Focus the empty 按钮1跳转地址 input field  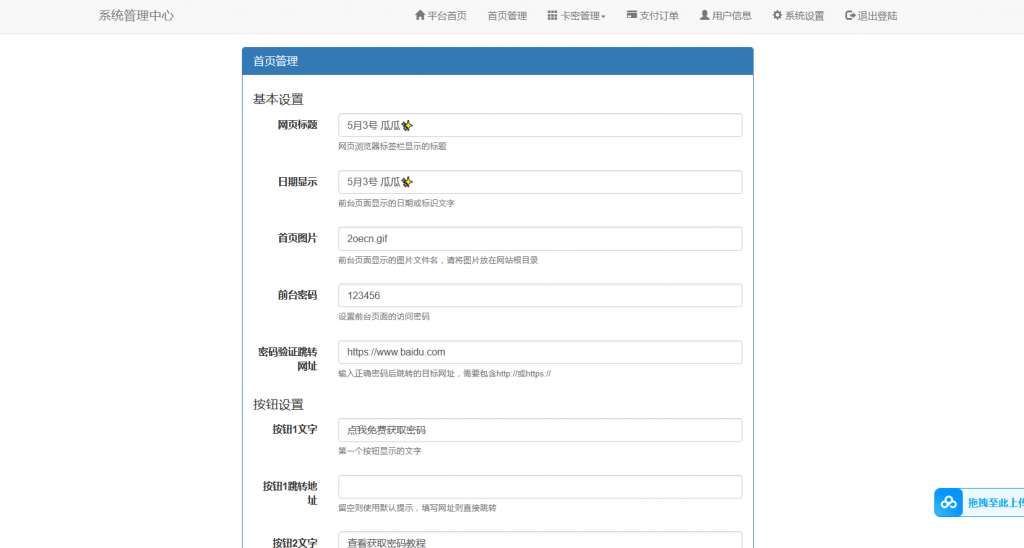540,487
